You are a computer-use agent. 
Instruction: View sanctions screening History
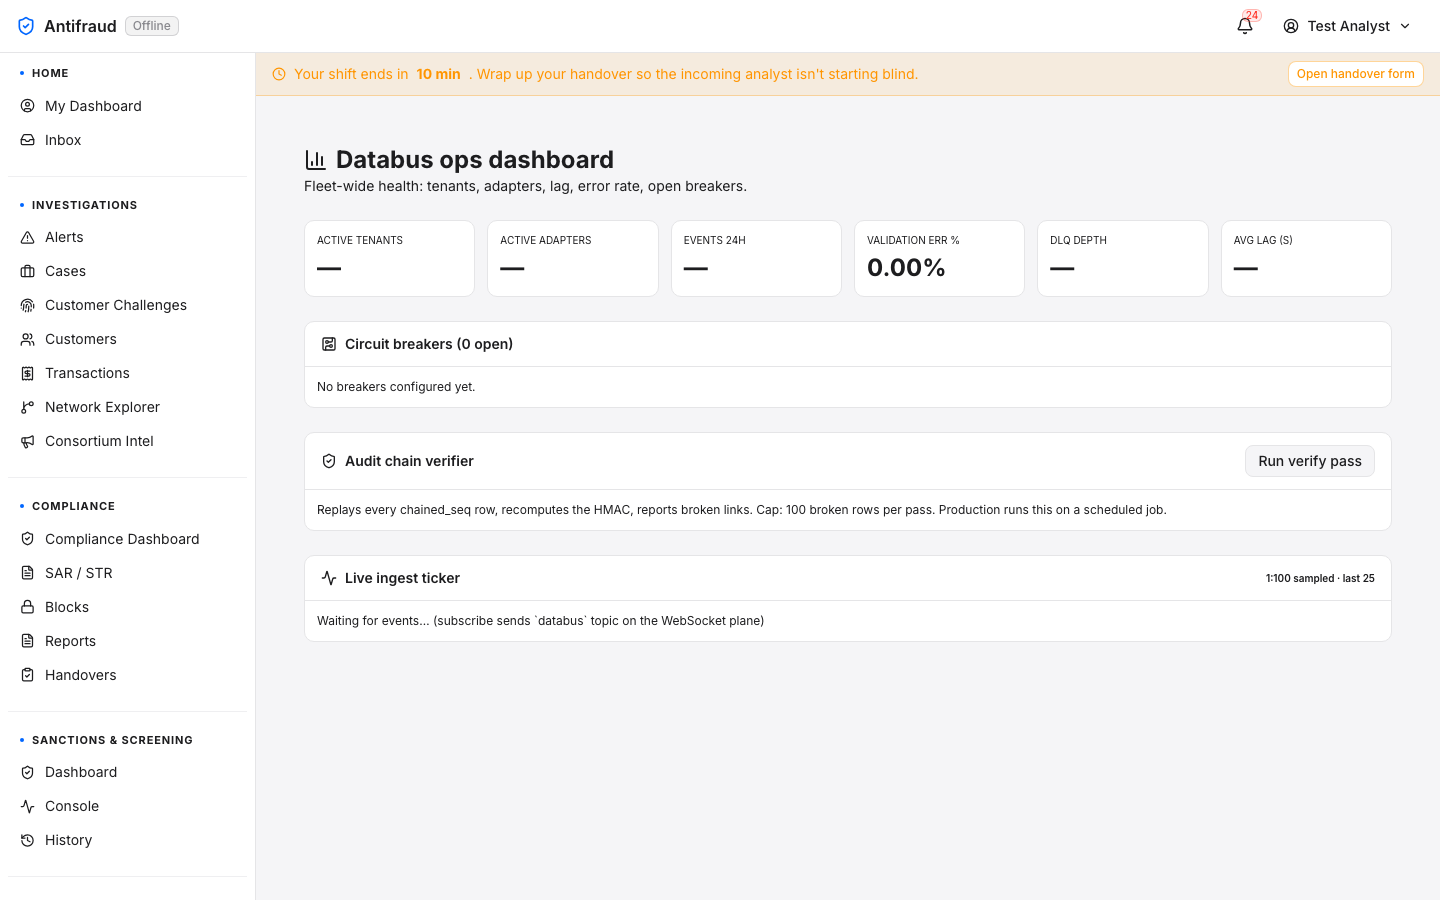coord(127,840)
